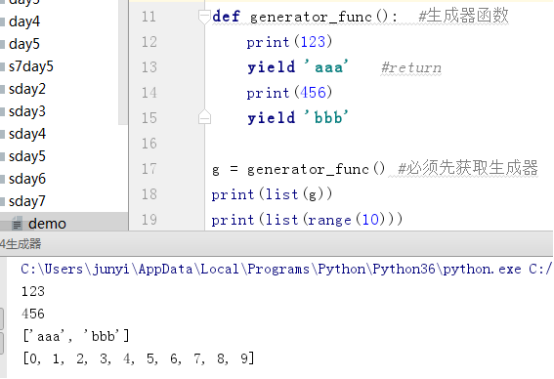Screen dimensions: 554x379
Task: Click generator_func() call on line 17
Action: pos(316,169)
